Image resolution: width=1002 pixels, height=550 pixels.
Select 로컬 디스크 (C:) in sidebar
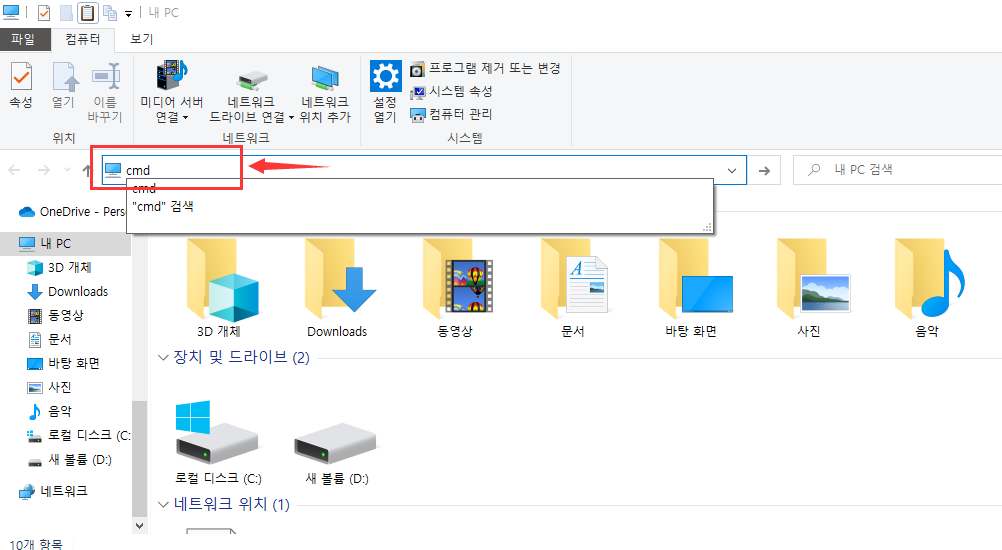[x=78, y=435]
